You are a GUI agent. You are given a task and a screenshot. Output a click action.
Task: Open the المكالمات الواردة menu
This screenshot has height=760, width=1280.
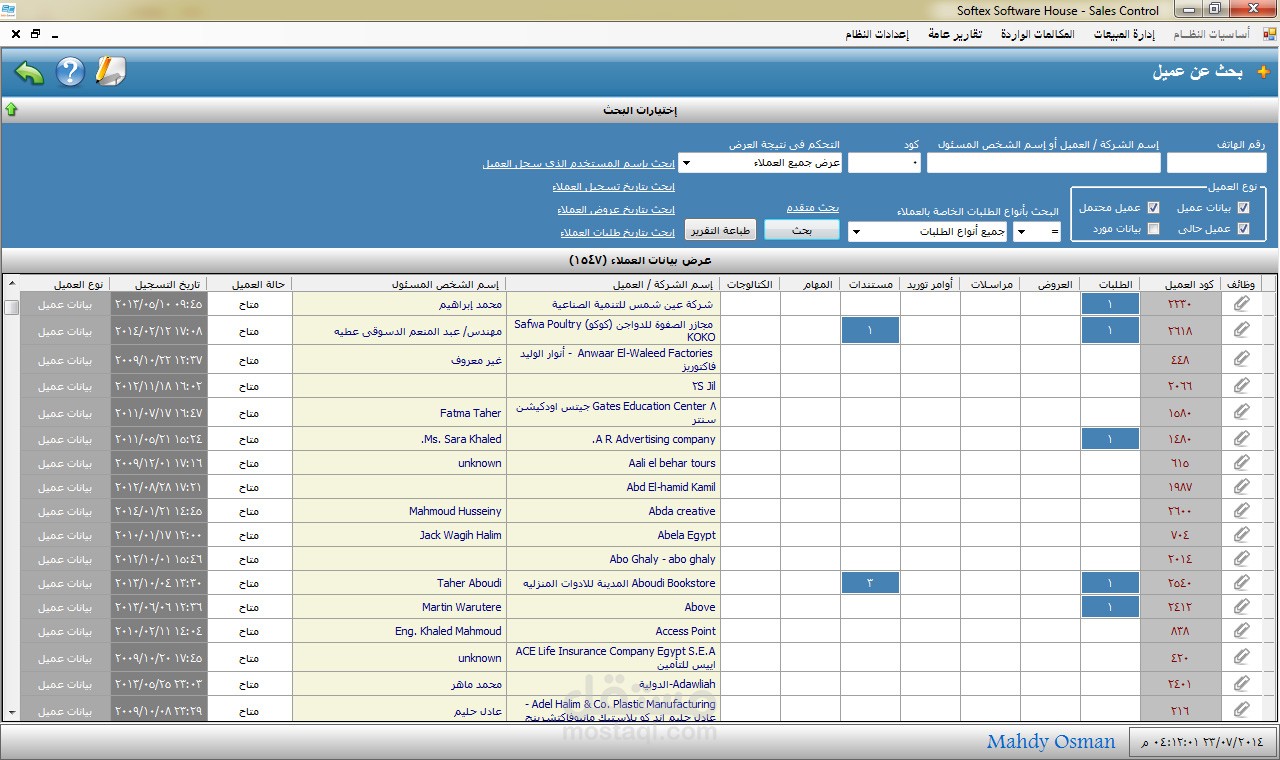[1037, 34]
